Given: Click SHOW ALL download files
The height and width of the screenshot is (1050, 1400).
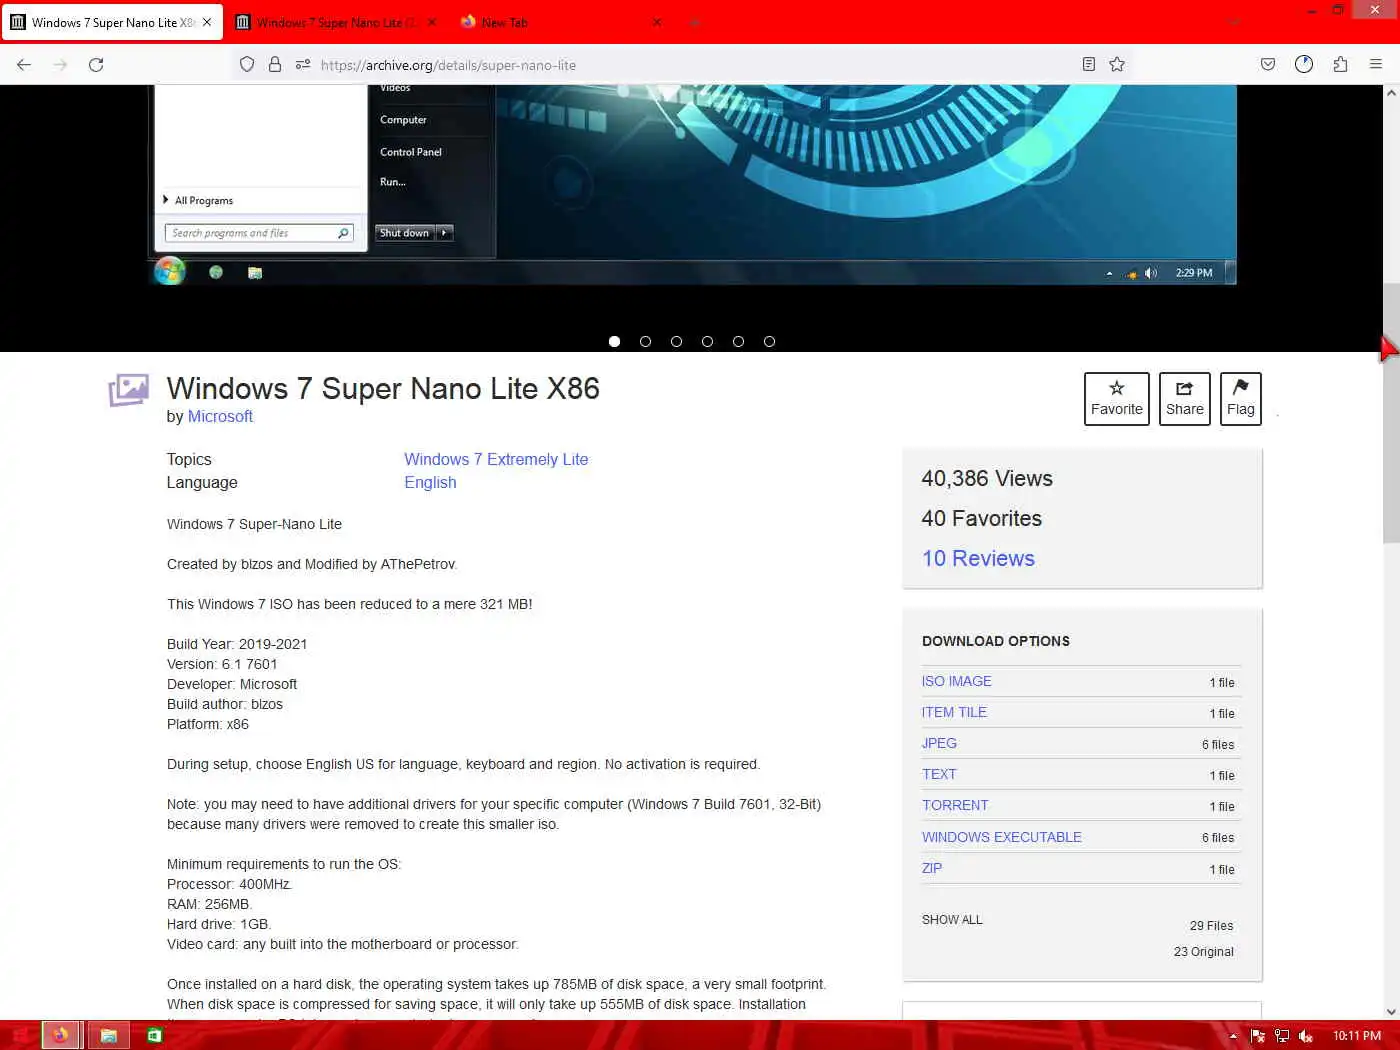Looking at the screenshot, I should (x=952, y=920).
